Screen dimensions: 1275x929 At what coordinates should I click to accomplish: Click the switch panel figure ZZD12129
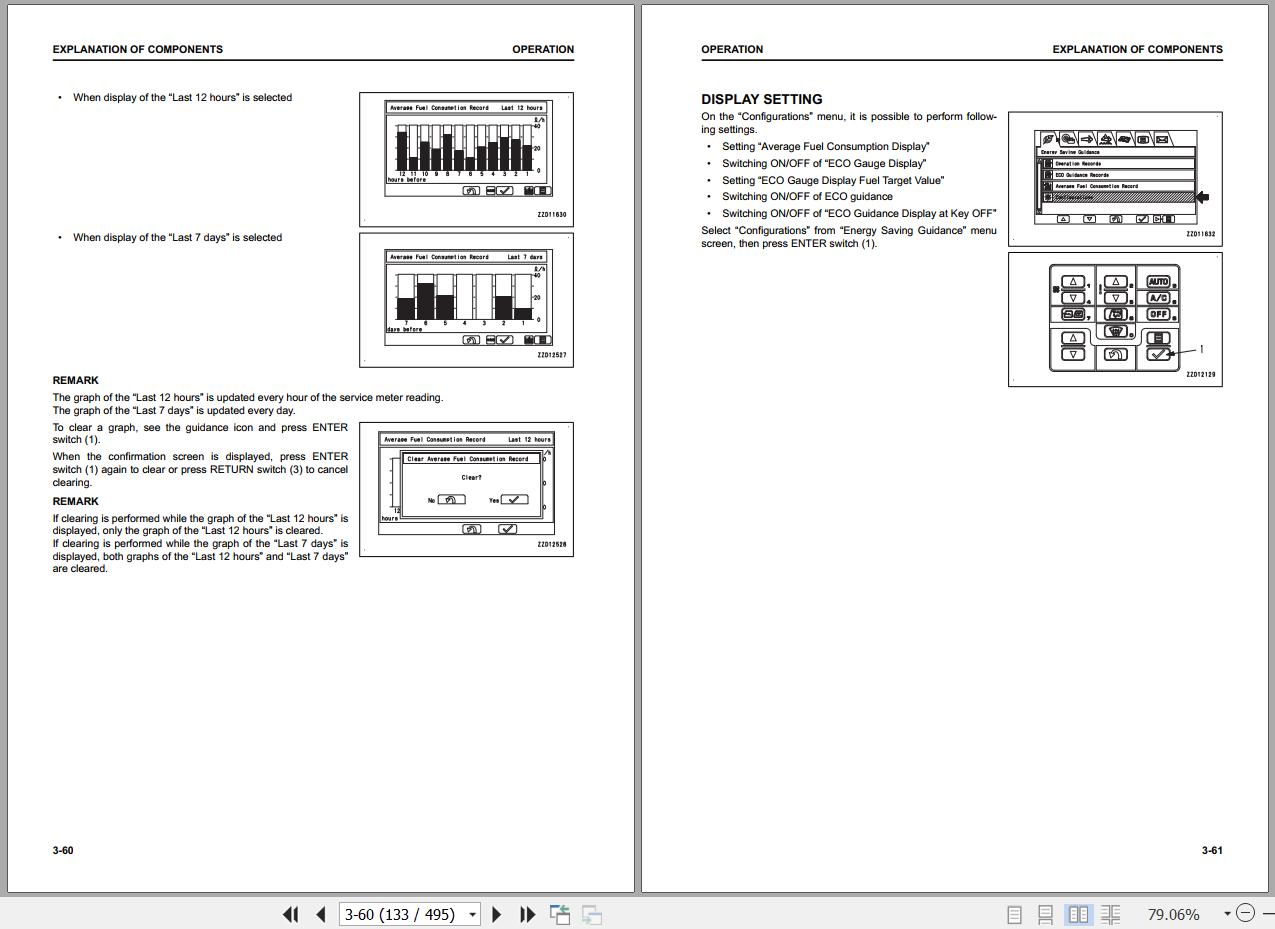(1115, 319)
